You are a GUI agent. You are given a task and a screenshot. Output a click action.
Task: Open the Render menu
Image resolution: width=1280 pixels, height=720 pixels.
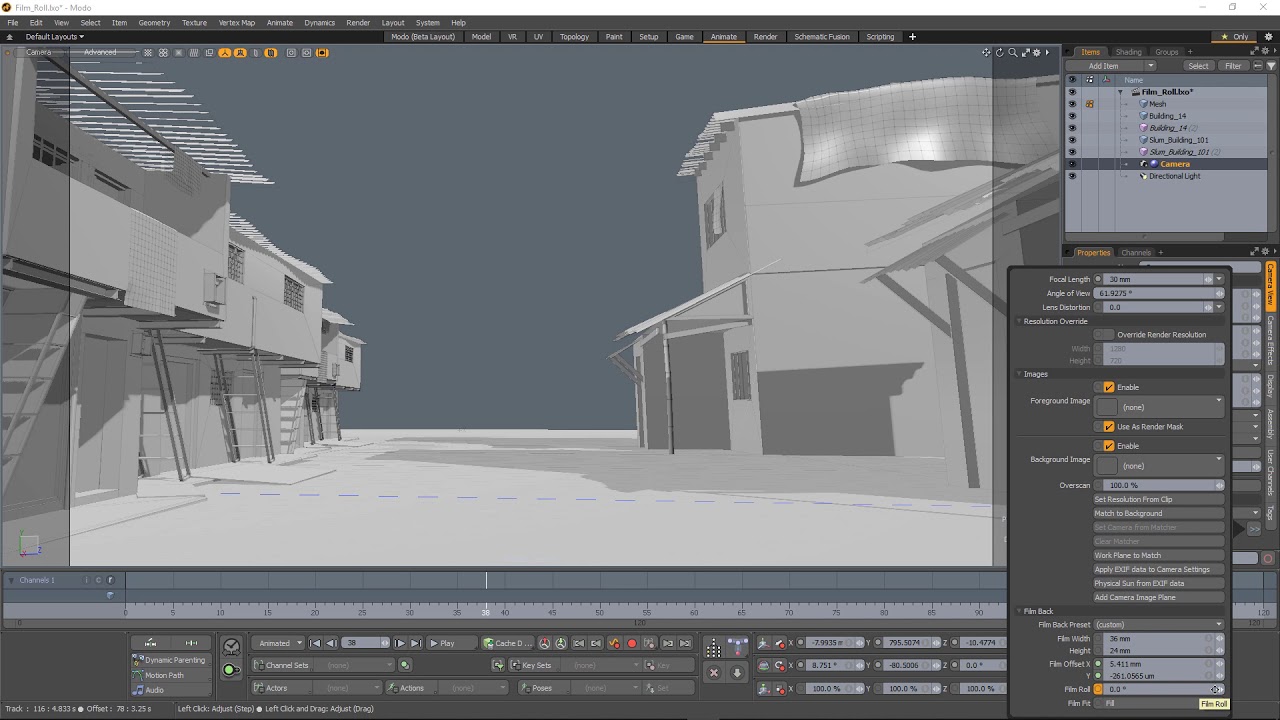tap(358, 22)
